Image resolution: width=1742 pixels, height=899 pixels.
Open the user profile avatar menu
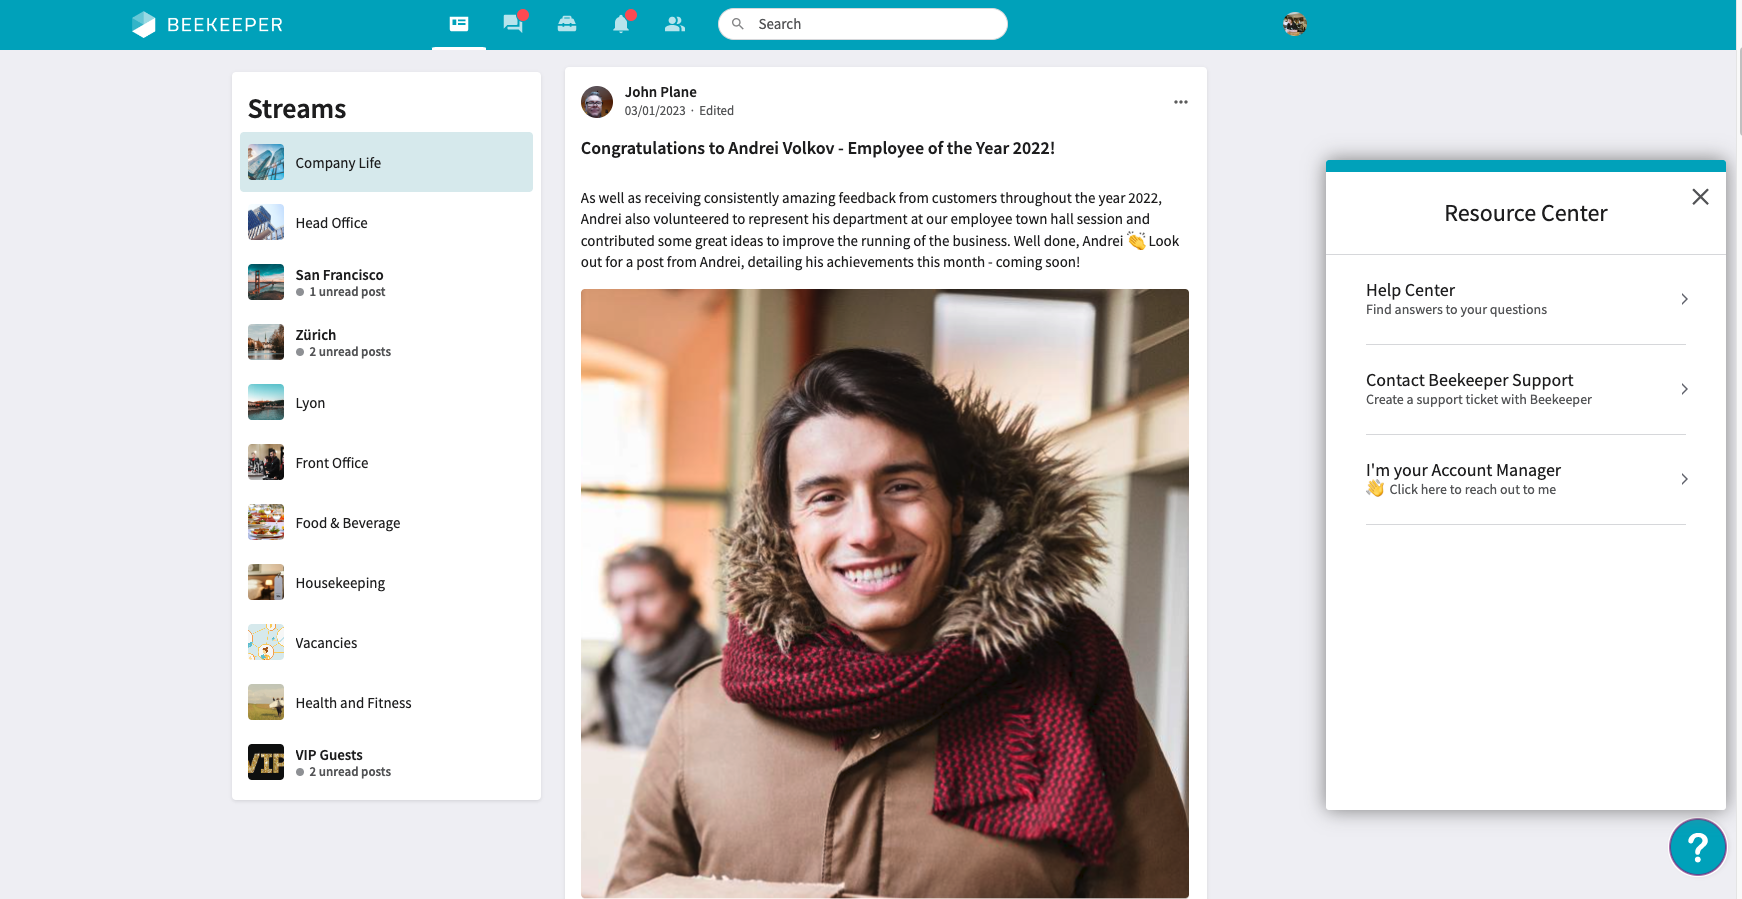click(x=1295, y=24)
